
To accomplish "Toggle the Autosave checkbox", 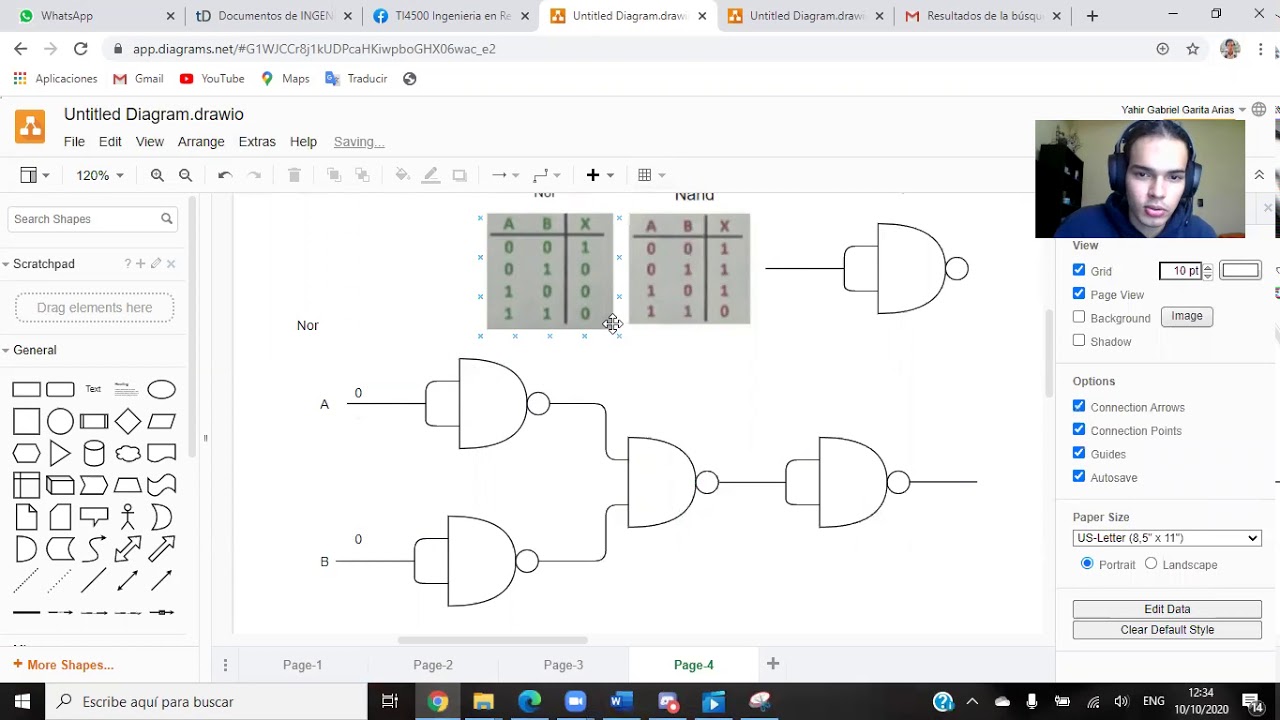I will tap(1079, 477).
